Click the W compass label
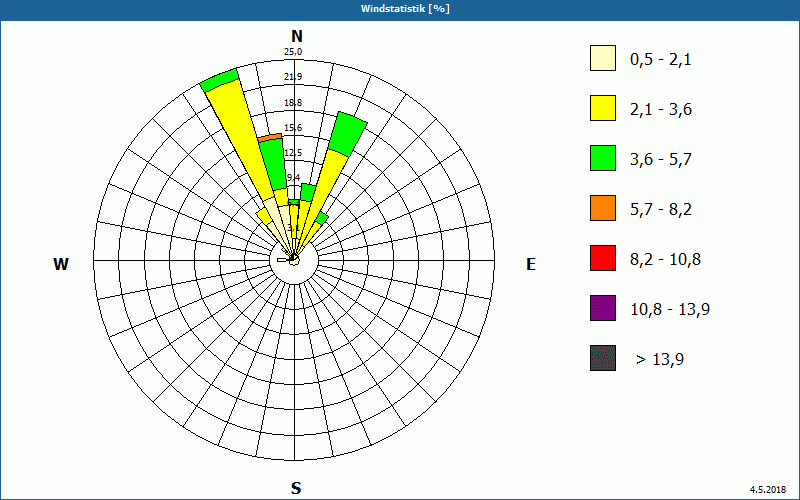Screen dimensions: 800x500 (x=61, y=264)
